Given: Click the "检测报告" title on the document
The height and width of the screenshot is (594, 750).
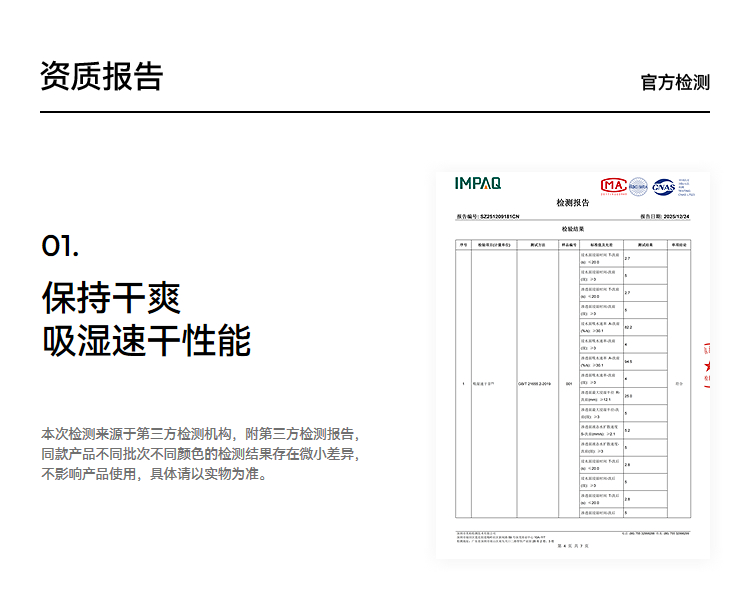Looking at the screenshot, I should [x=573, y=203].
